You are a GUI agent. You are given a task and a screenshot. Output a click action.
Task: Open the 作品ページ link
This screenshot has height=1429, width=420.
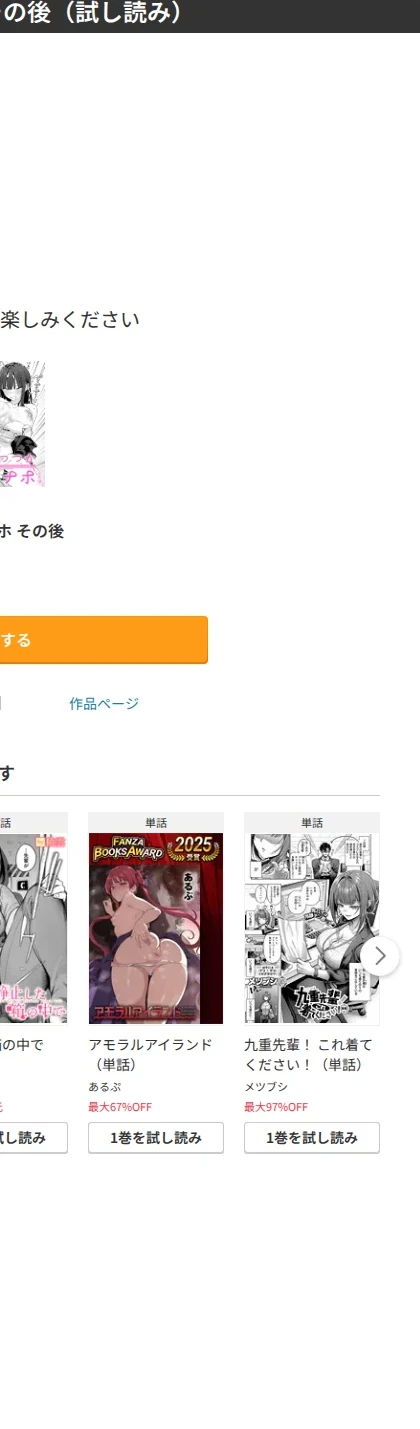[104, 704]
